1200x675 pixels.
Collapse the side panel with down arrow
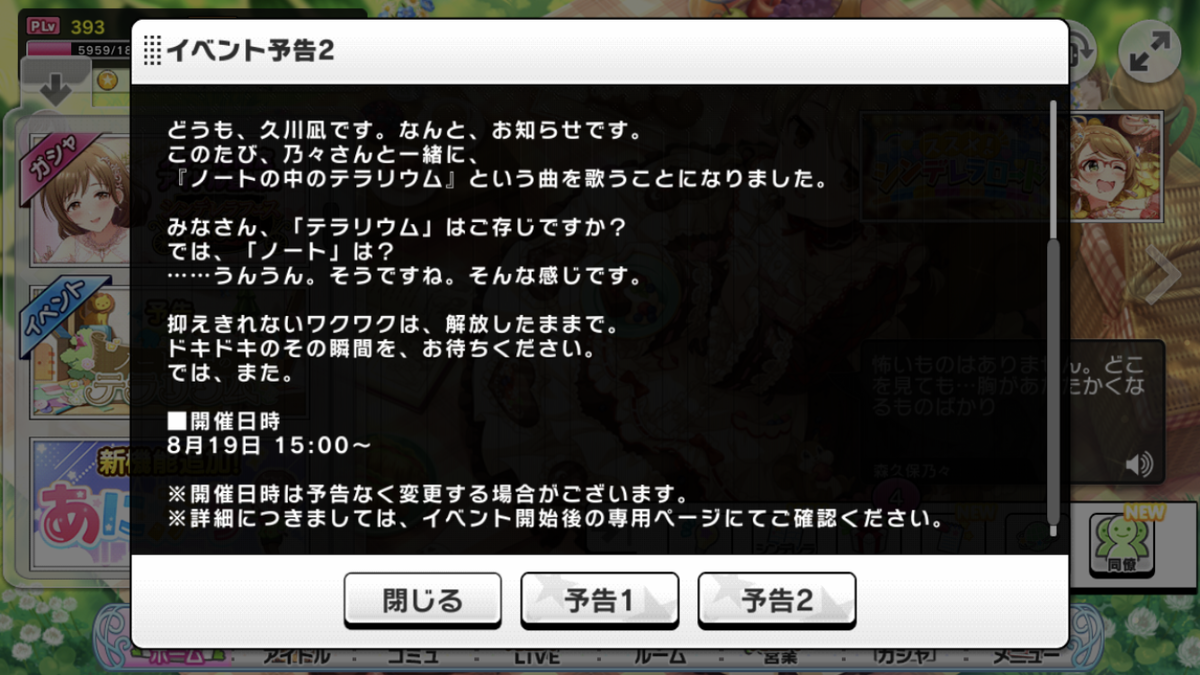[x=54, y=87]
